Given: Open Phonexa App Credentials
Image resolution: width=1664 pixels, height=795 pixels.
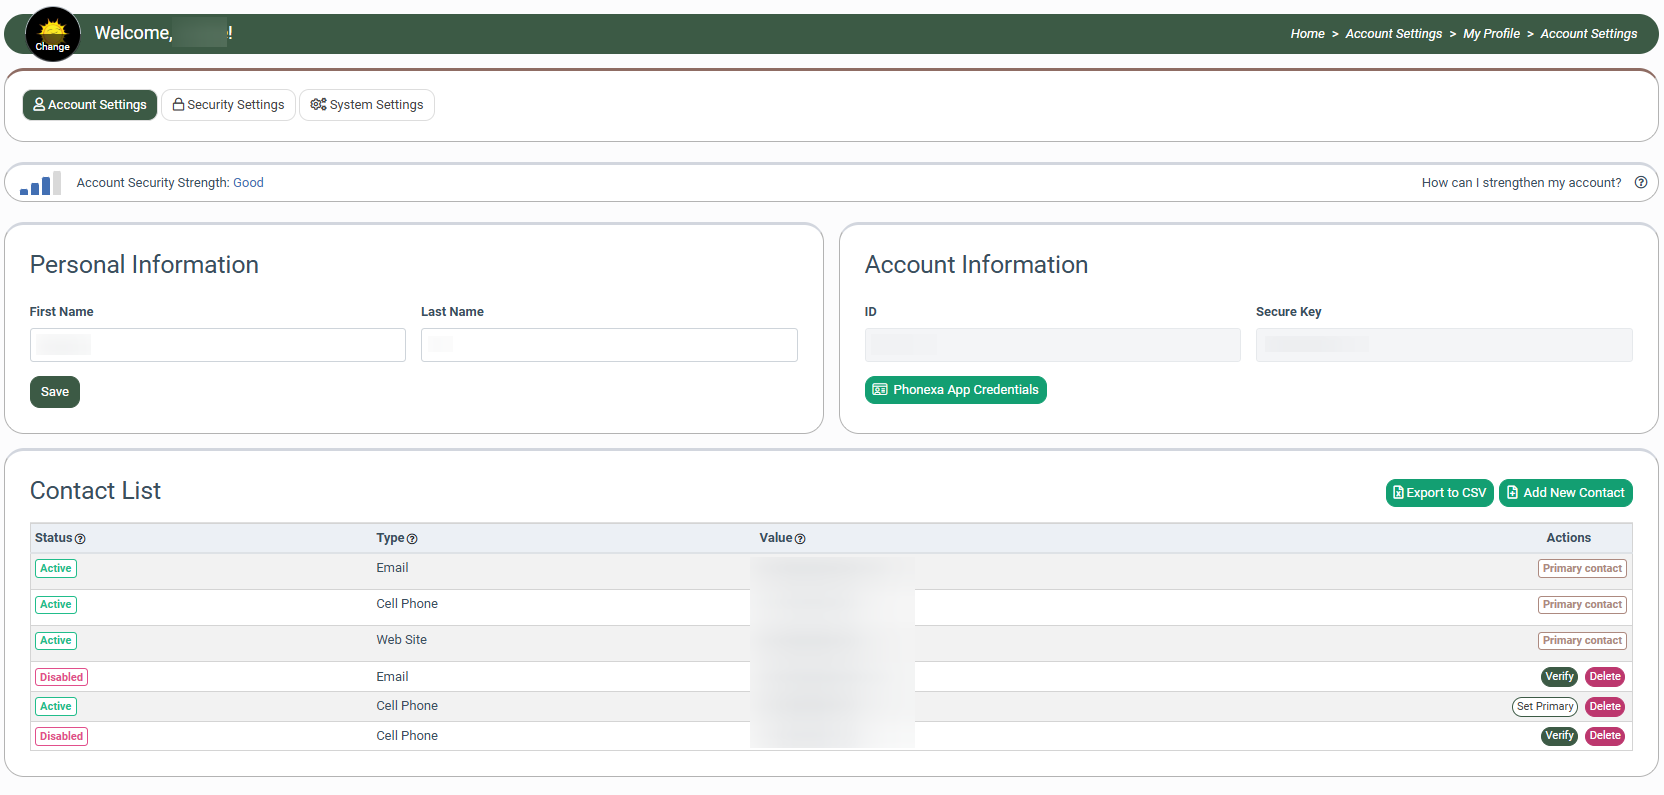Looking at the screenshot, I should point(955,390).
